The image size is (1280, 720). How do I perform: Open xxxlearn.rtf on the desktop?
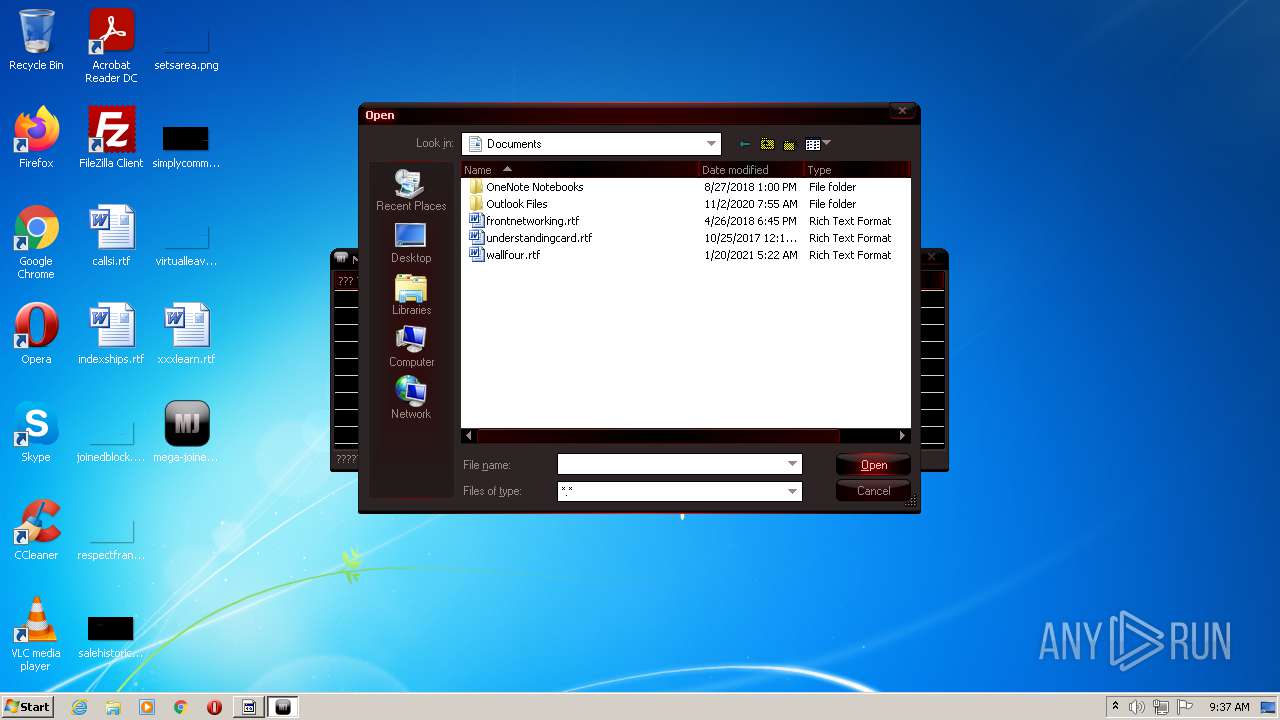186,334
